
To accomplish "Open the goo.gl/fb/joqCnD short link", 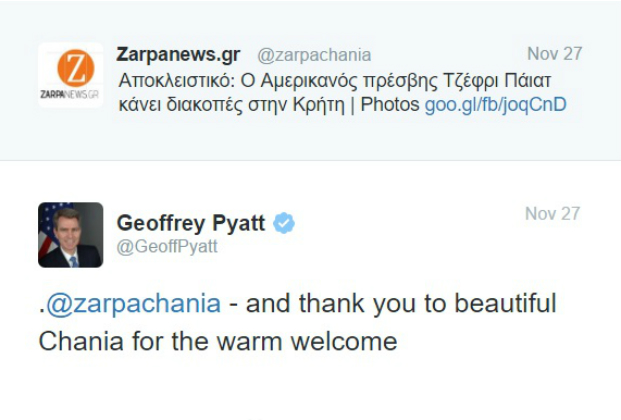I will [x=495, y=104].
